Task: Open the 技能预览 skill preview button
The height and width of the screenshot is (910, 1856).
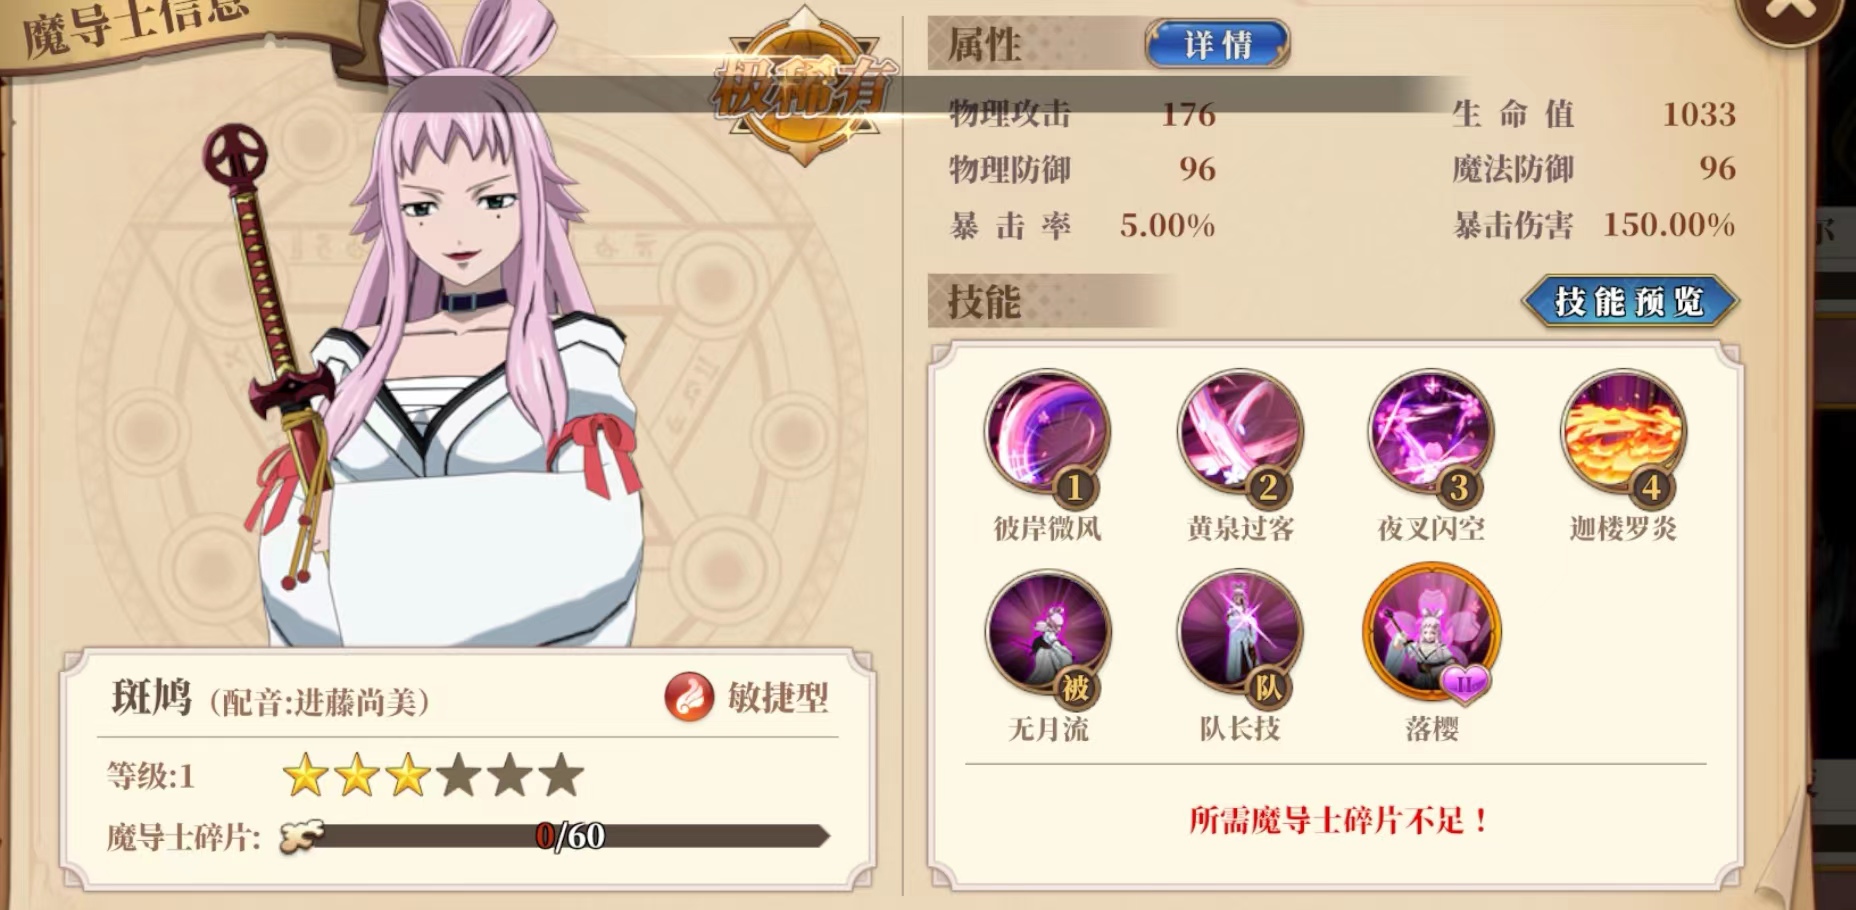Action: coord(1629,301)
